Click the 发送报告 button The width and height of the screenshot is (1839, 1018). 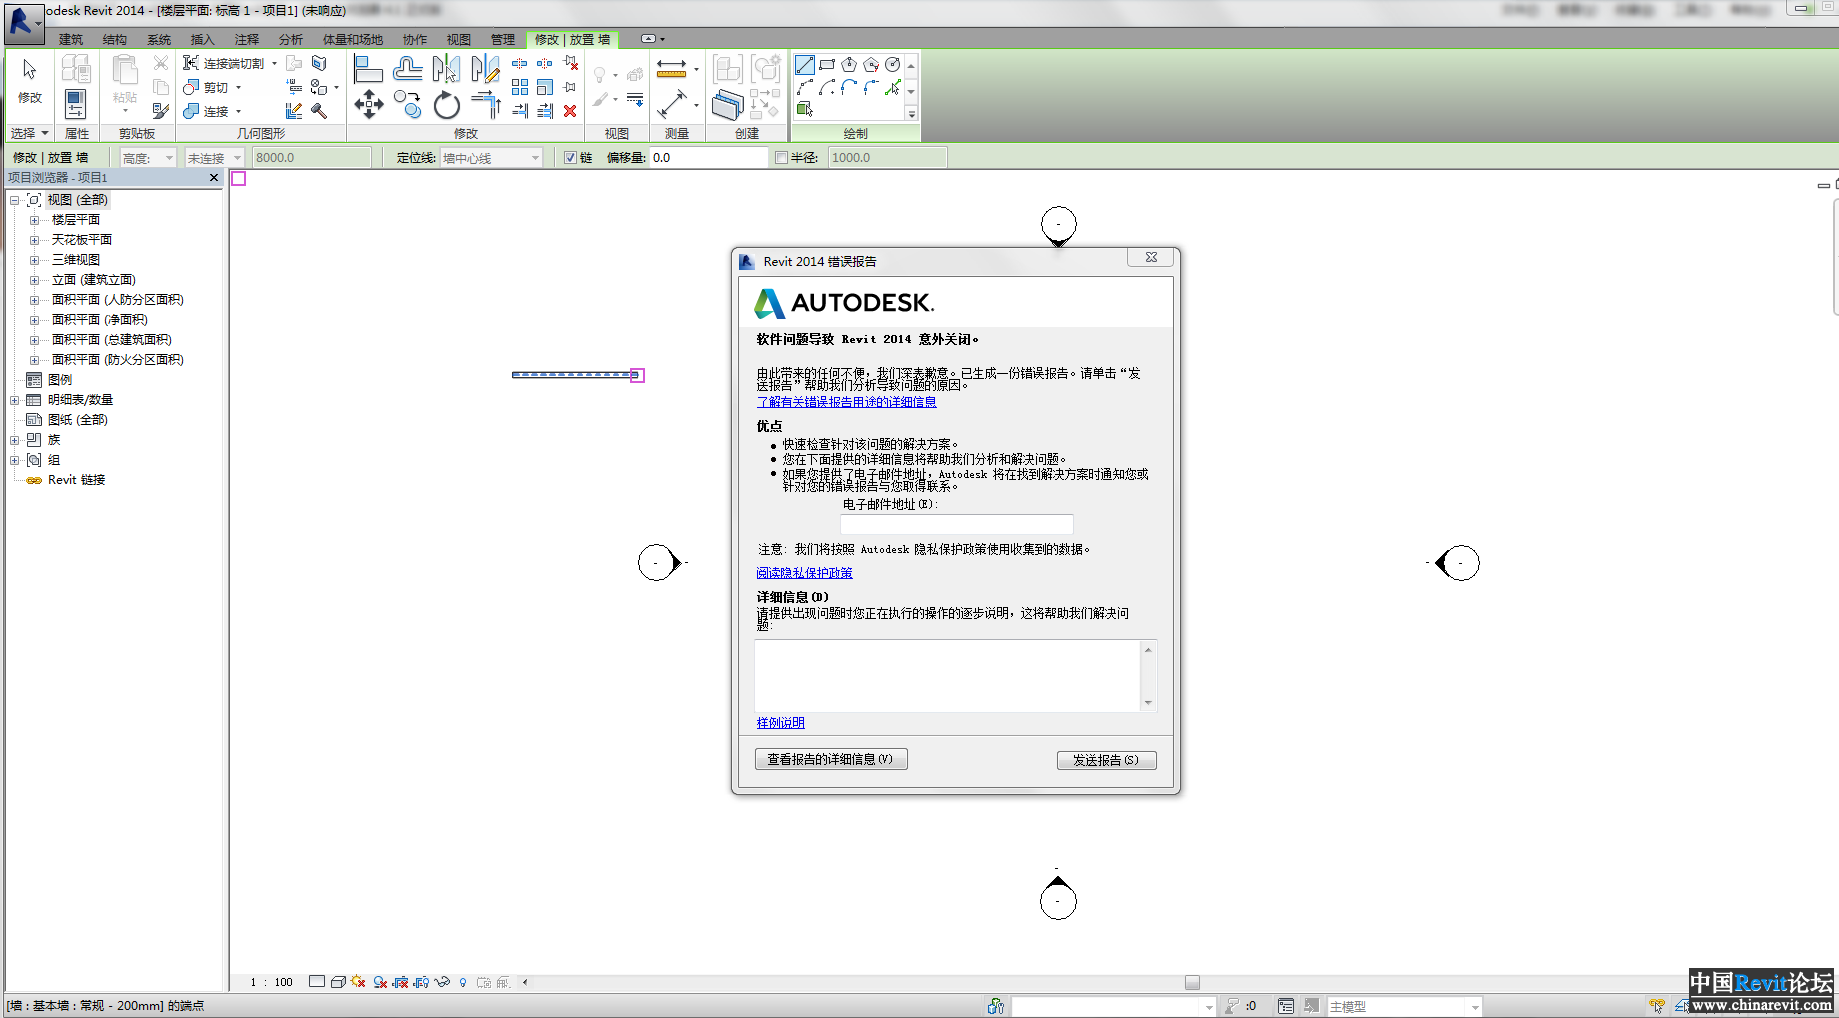1106,760
